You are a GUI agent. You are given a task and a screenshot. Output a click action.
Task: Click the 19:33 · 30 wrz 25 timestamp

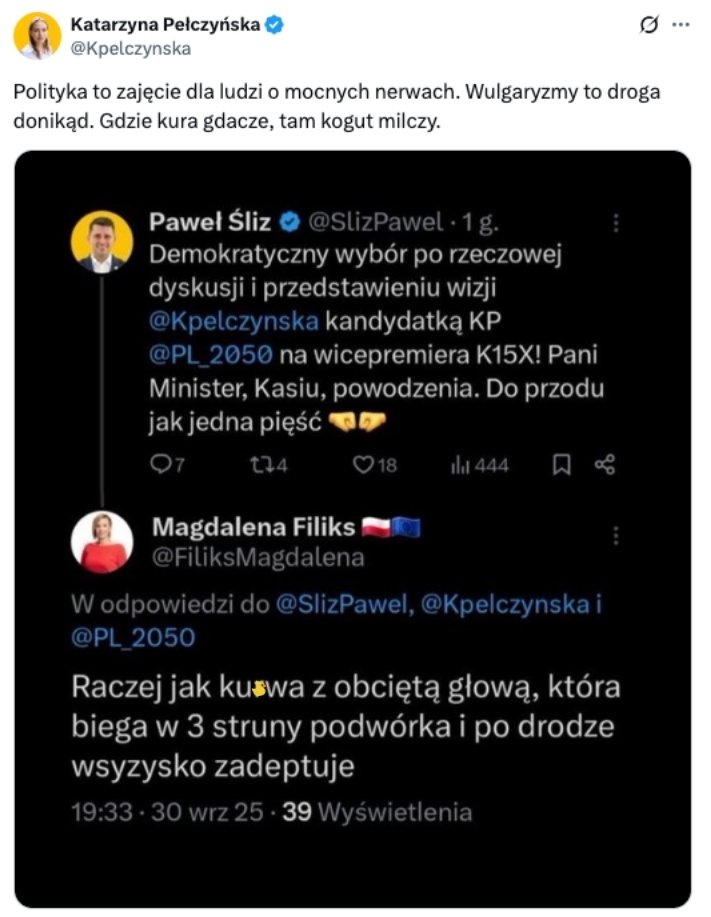point(168,812)
